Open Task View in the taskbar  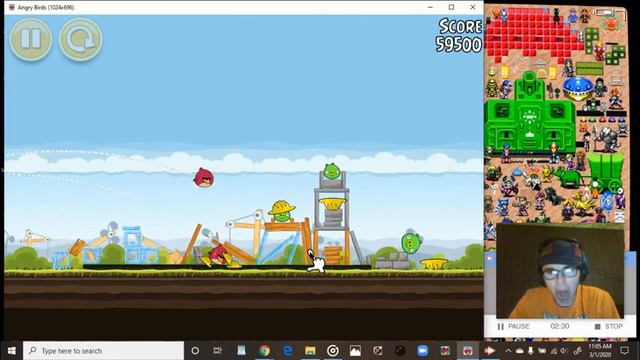[218, 351]
